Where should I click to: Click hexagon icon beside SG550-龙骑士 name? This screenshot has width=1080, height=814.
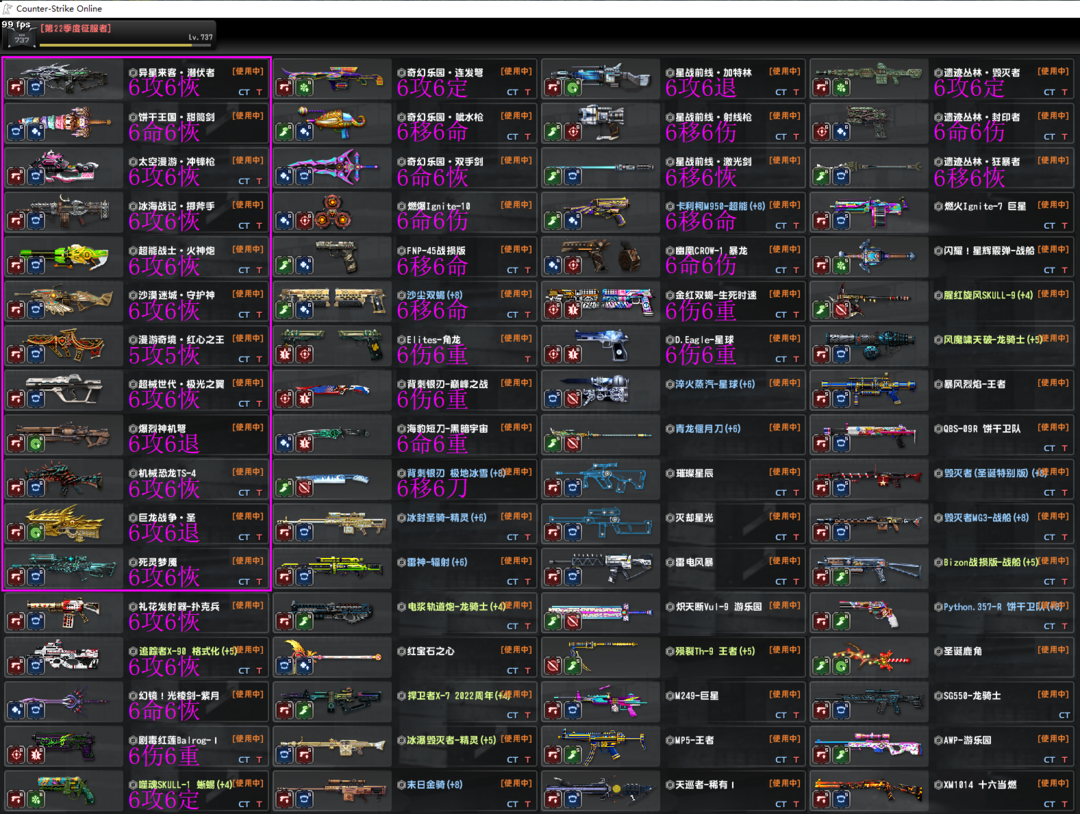tap(938, 696)
